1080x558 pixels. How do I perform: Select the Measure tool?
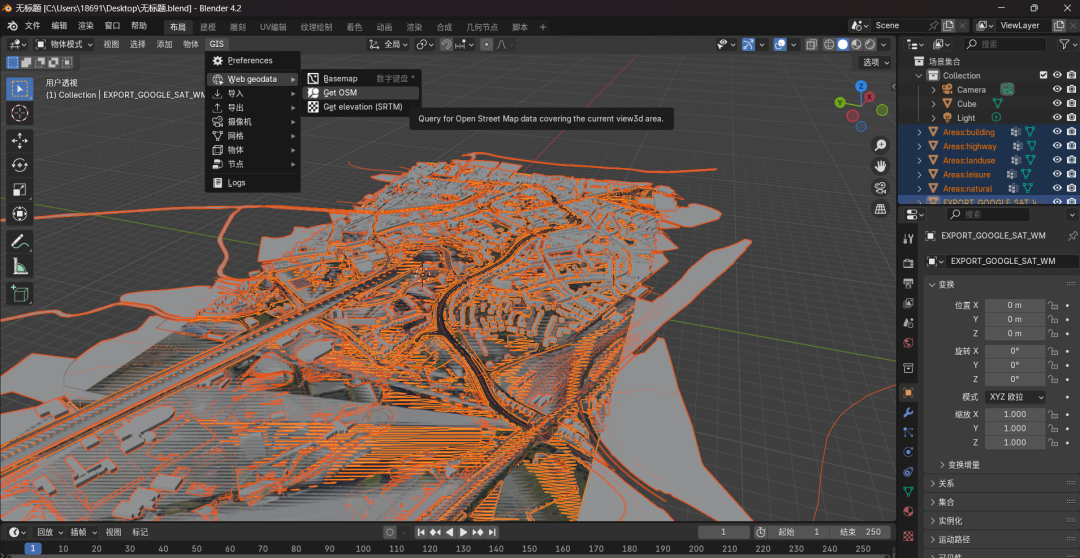pyautogui.click(x=19, y=266)
